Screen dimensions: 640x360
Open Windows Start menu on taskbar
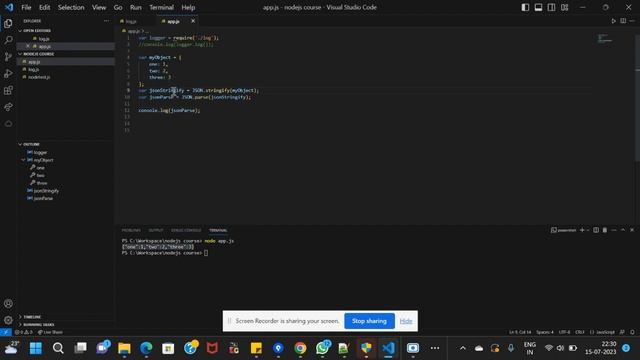click(x=36, y=348)
